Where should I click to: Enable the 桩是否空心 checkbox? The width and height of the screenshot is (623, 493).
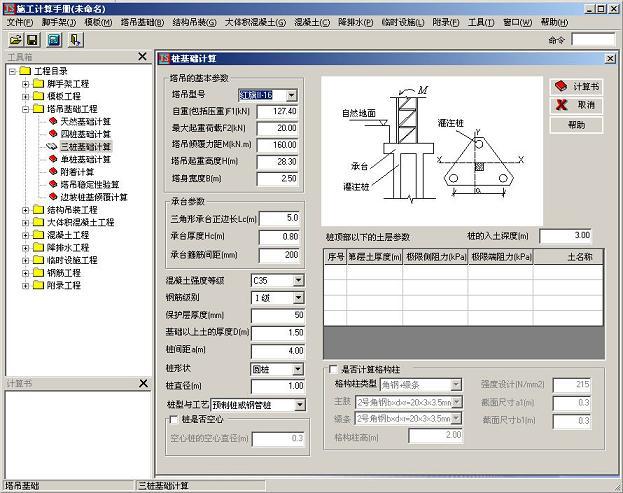[173, 420]
